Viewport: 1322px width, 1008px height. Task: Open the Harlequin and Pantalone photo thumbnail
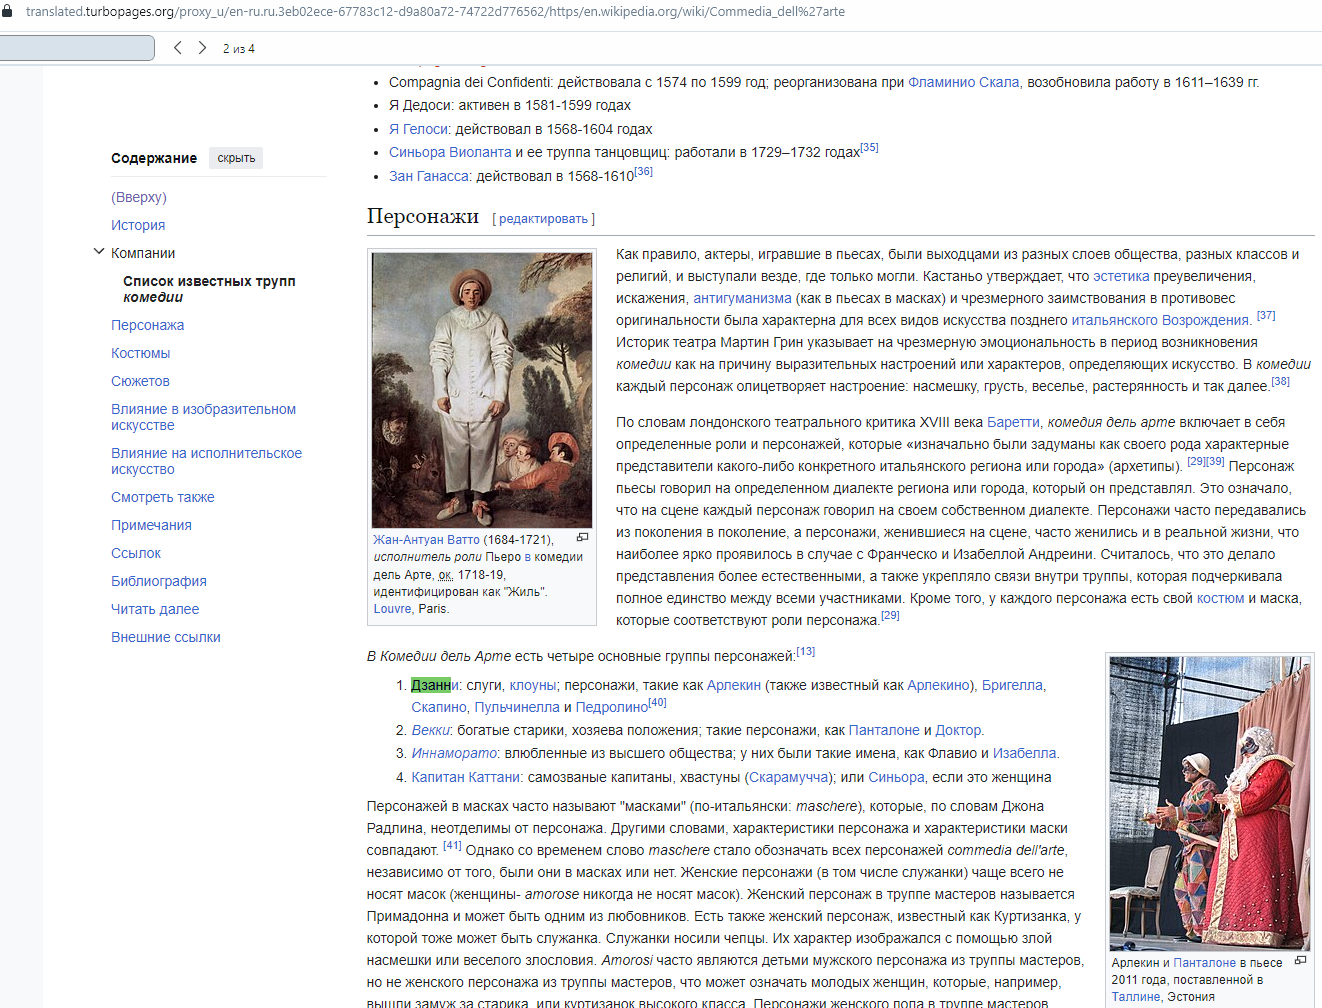[1209, 803]
